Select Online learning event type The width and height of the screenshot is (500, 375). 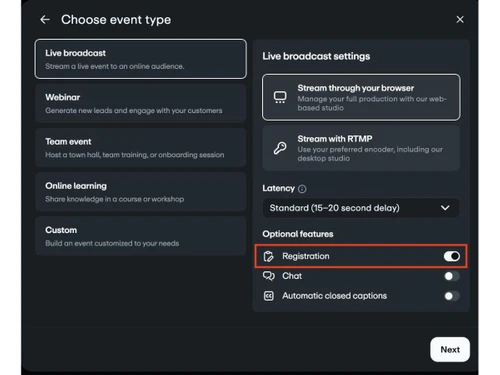(x=140, y=192)
